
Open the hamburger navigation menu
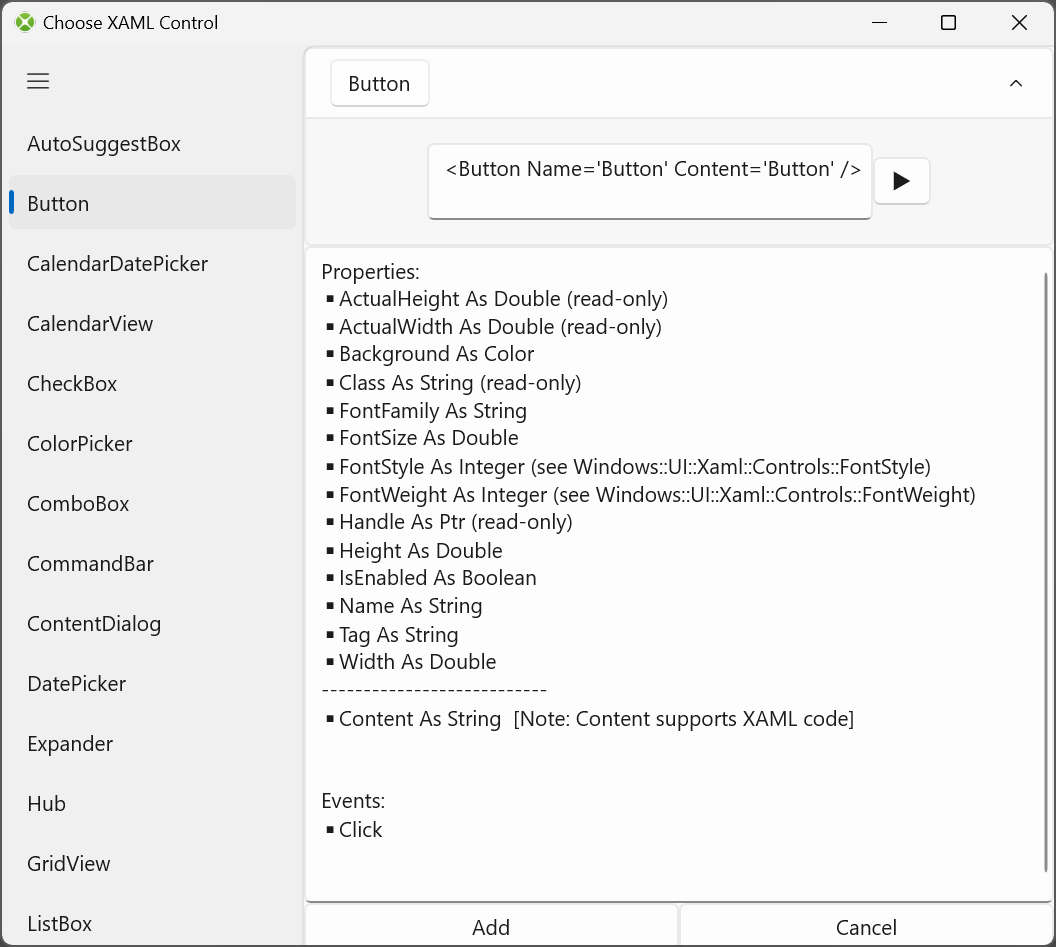point(38,82)
